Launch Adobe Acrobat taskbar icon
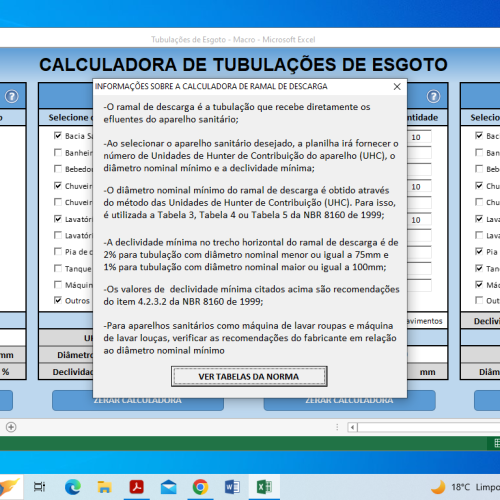The image size is (500, 500). 136,487
